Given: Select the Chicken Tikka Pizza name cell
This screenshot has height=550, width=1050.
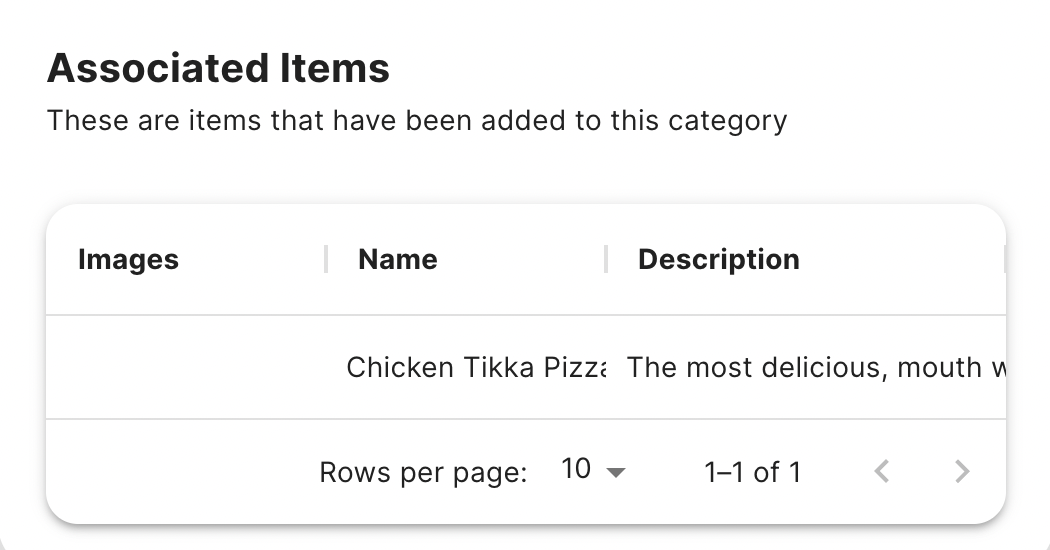Looking at the screenshot, I should [475, 368].
